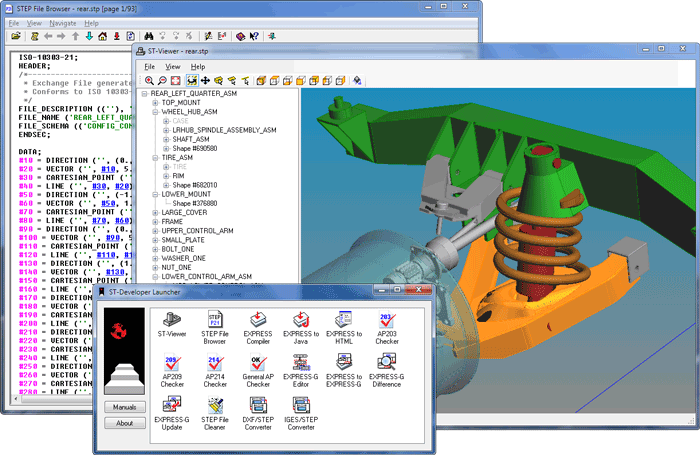Open the EXPRESS-G Difference tool
The image size is (700, 455).
pos(387,370)
